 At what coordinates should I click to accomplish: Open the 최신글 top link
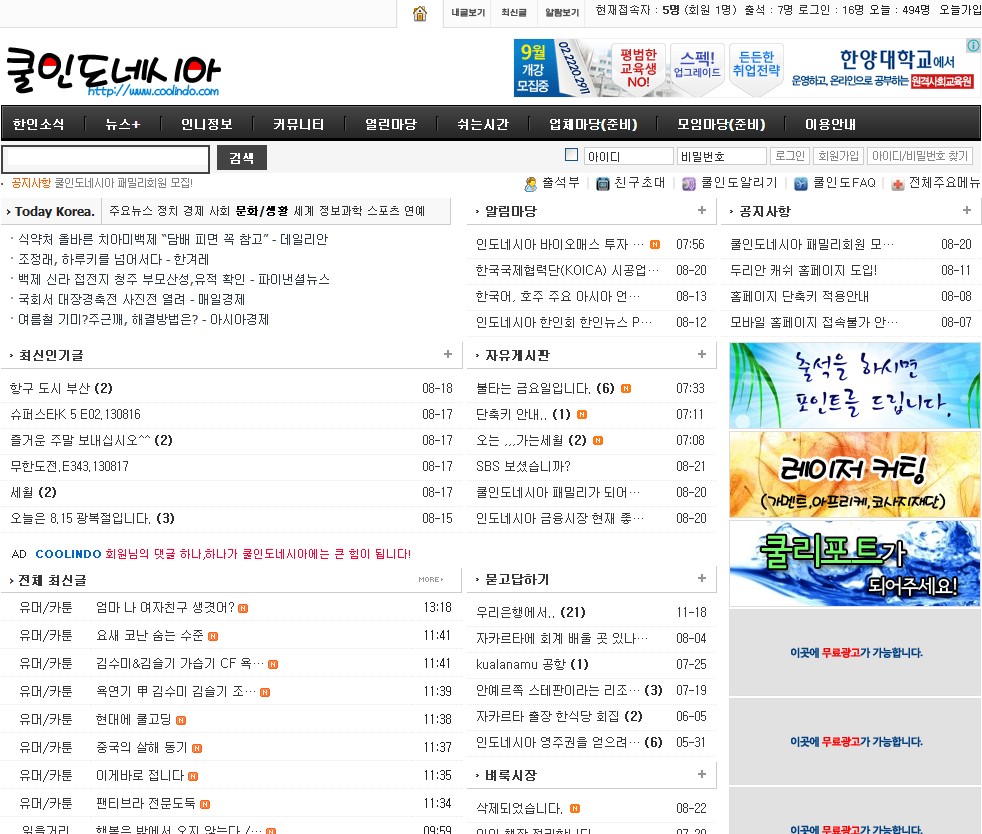click(514, 13)
